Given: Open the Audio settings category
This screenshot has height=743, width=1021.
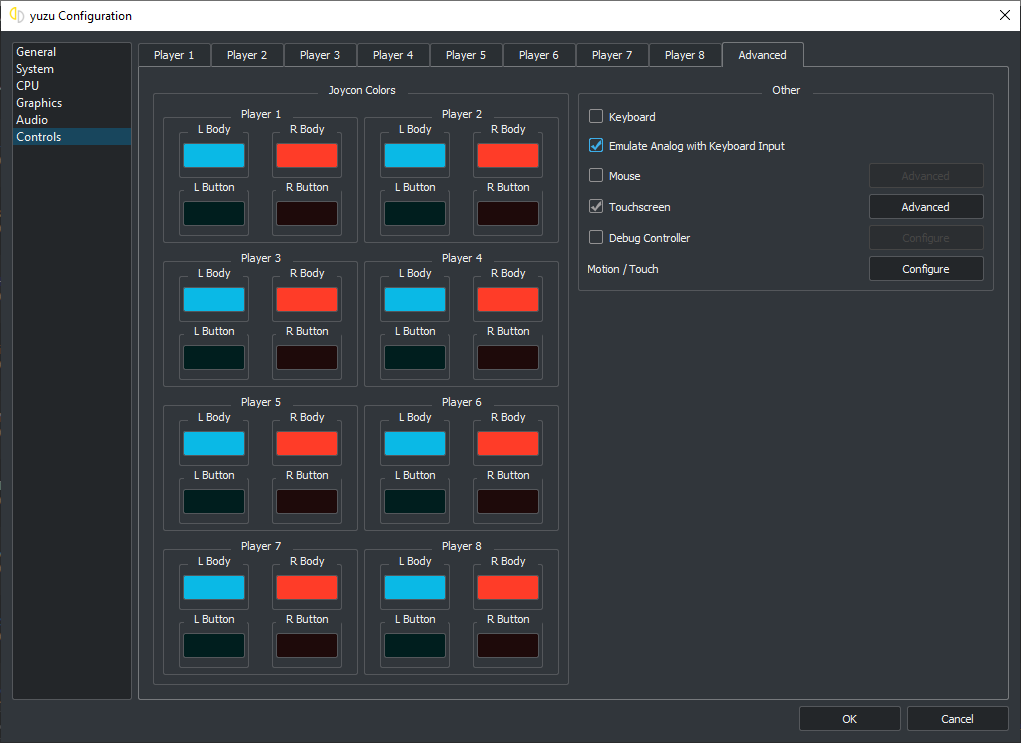Looking at the screenshot, I should point(32,120).
